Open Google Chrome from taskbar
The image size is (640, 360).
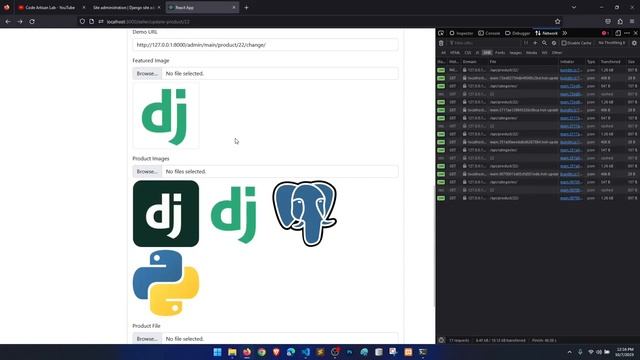pyautogui.click(x=262, y=352)
